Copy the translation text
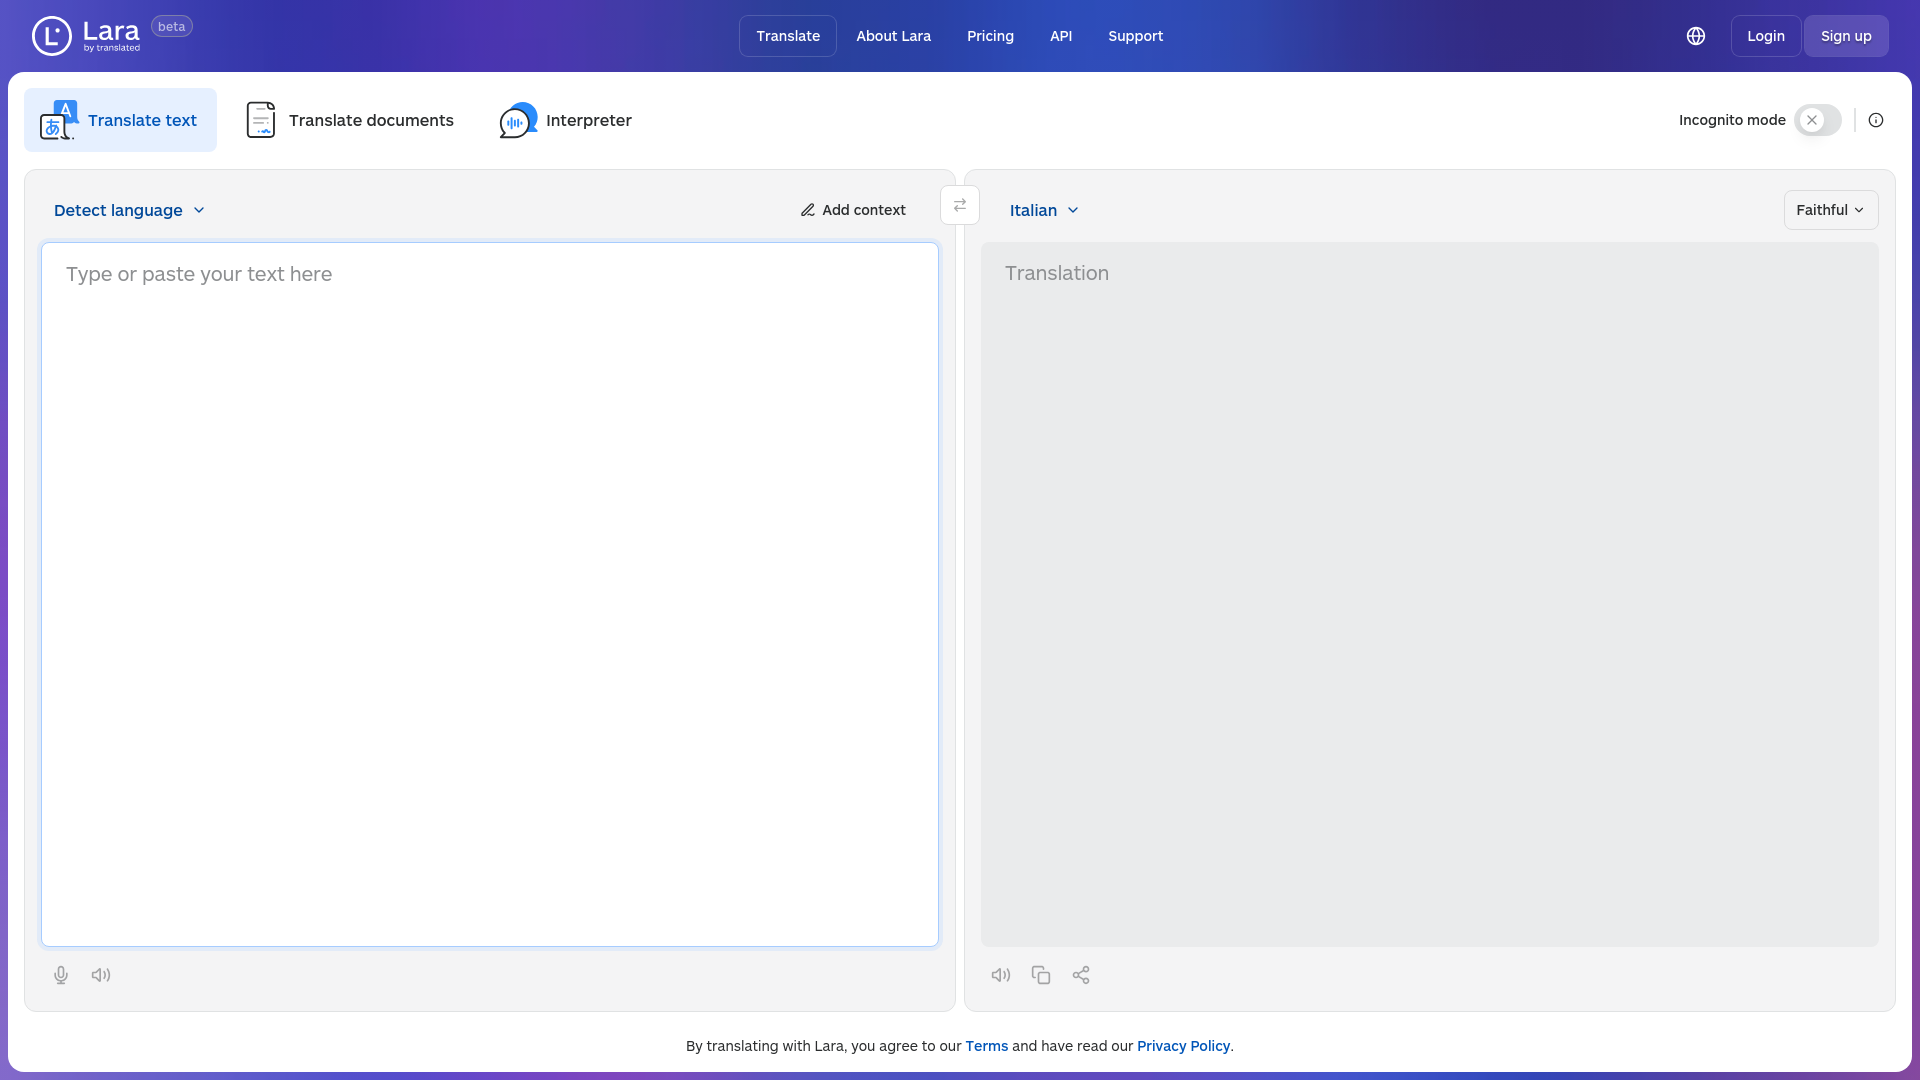Viewport: 1920px width, 1080px height. pos(1041,975)
